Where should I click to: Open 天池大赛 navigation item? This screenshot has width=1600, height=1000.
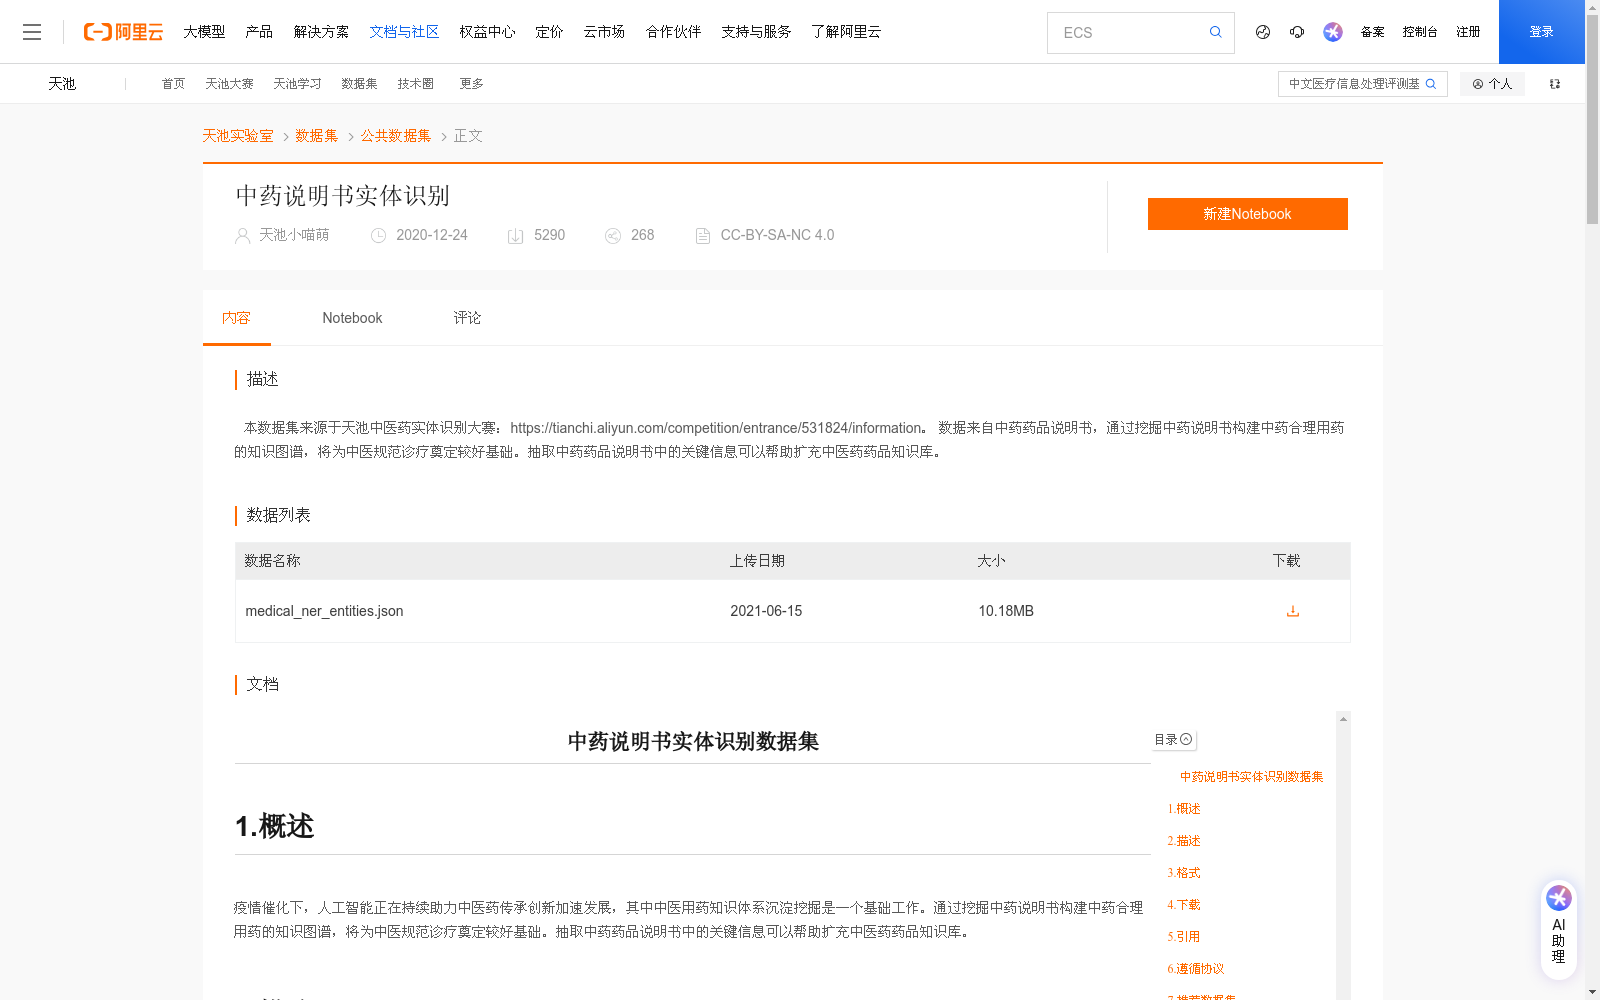coord(229,84)
